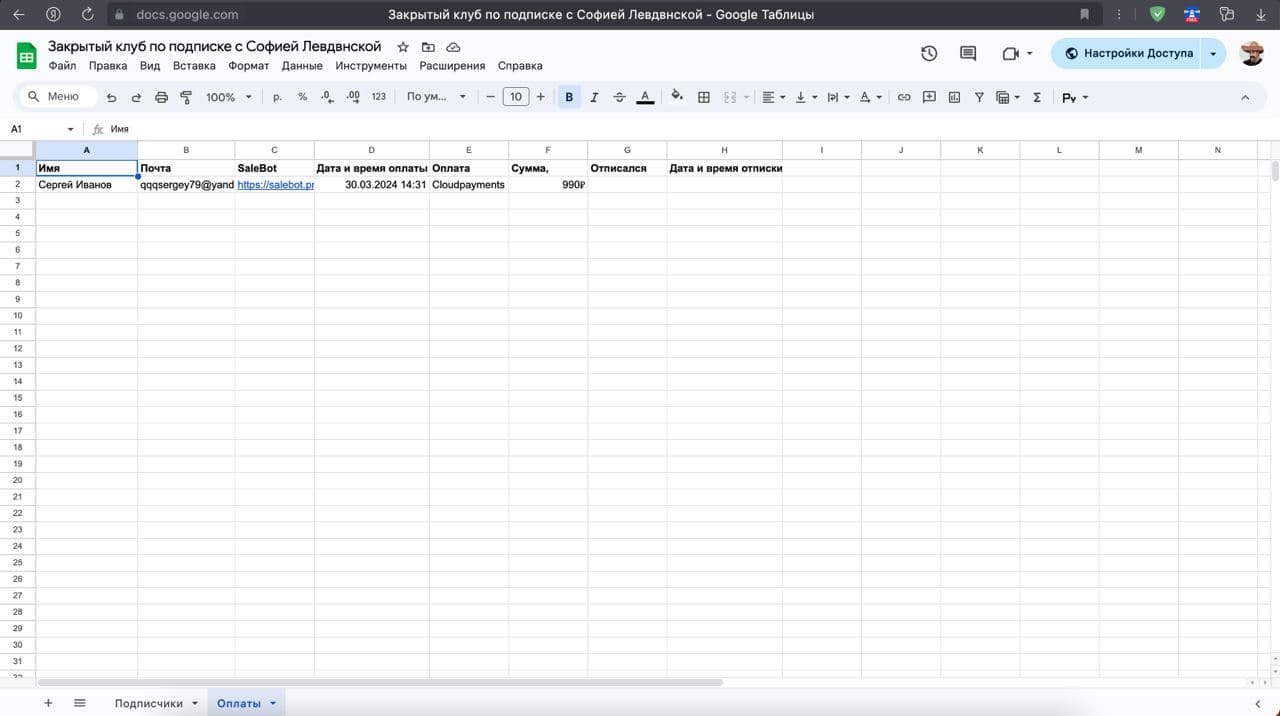Open version history clock icon
This screenshot has height=716, width=1280.
[929, 53]
